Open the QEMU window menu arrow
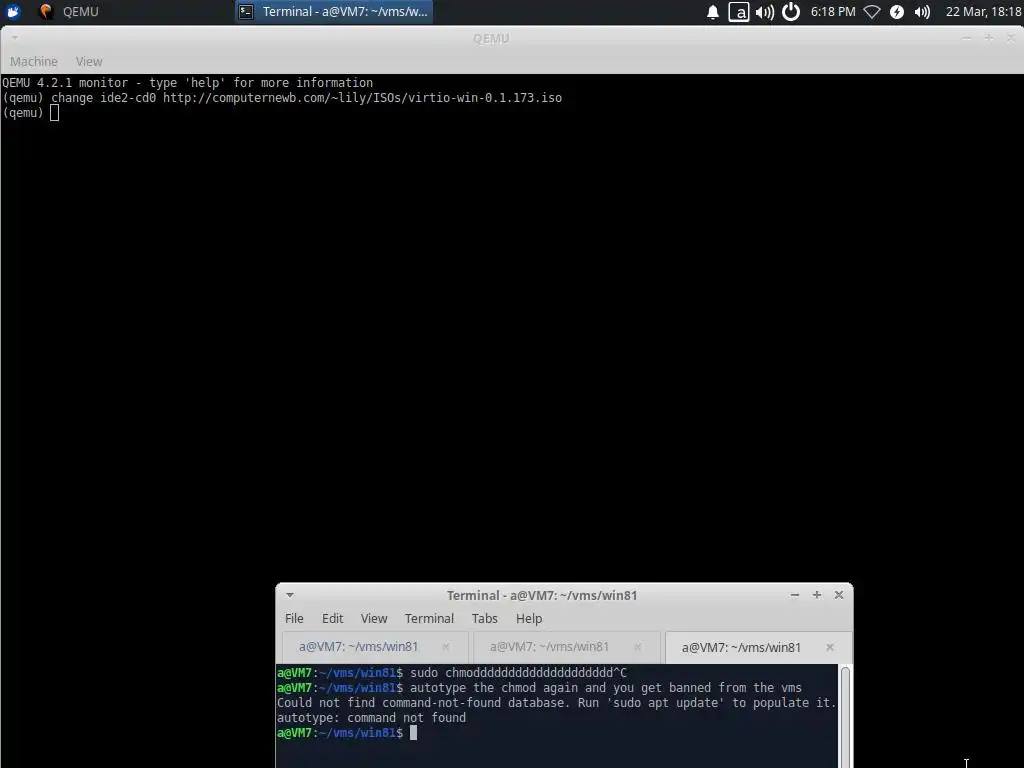The image size is (1024, 768). (x=14, y=38)
